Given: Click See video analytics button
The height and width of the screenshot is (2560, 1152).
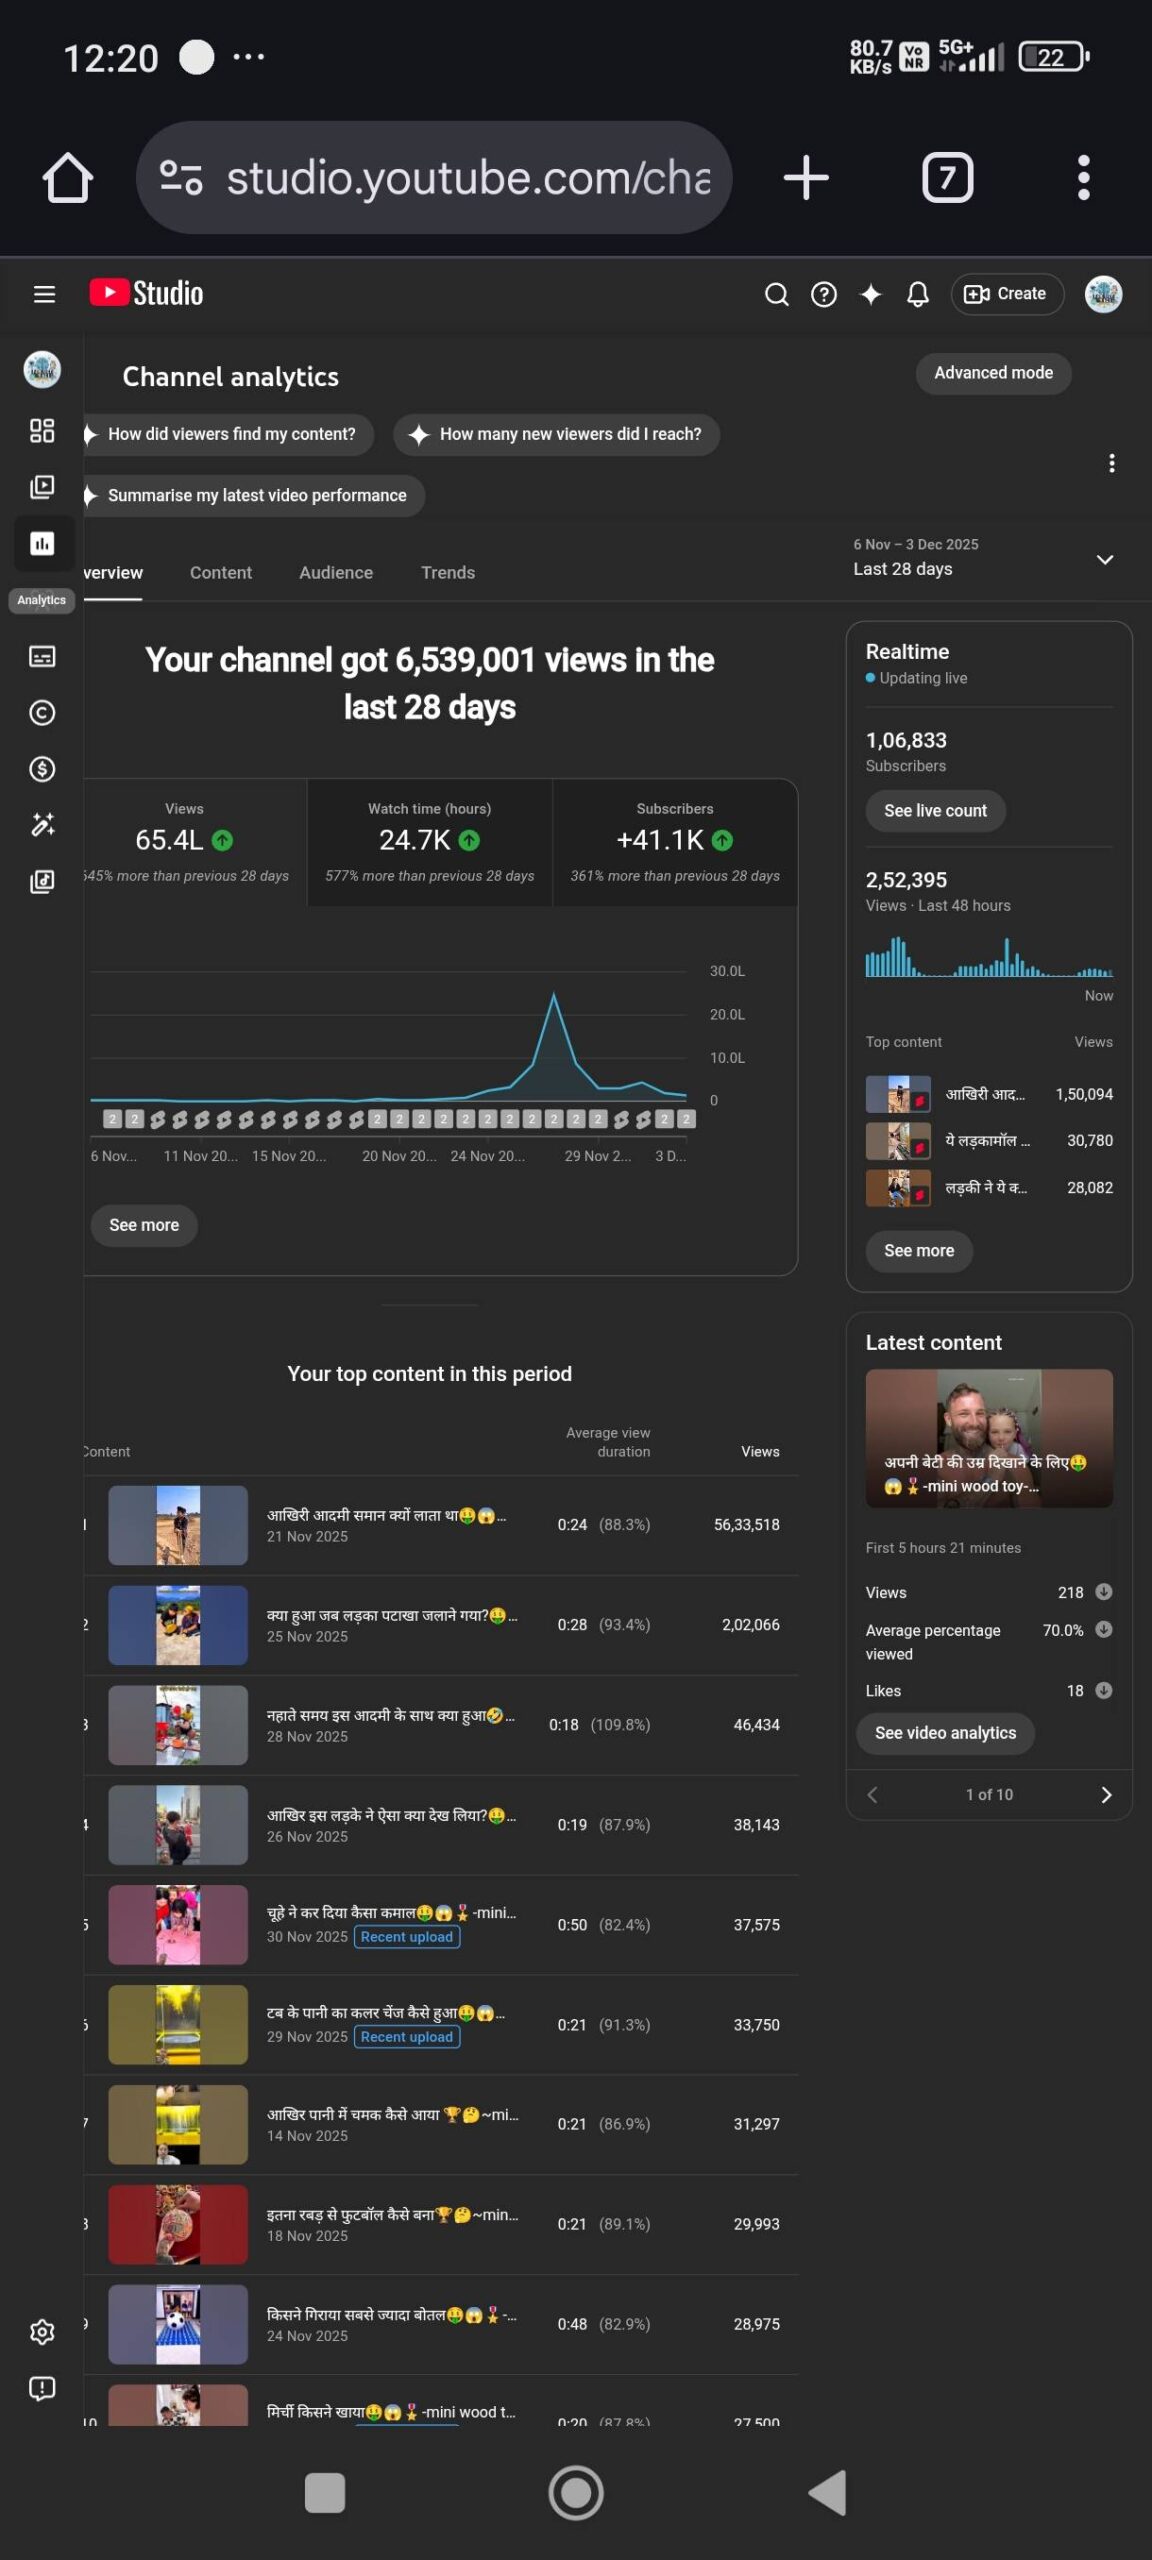Looking at the screenshot, I should coord(944,1733).
